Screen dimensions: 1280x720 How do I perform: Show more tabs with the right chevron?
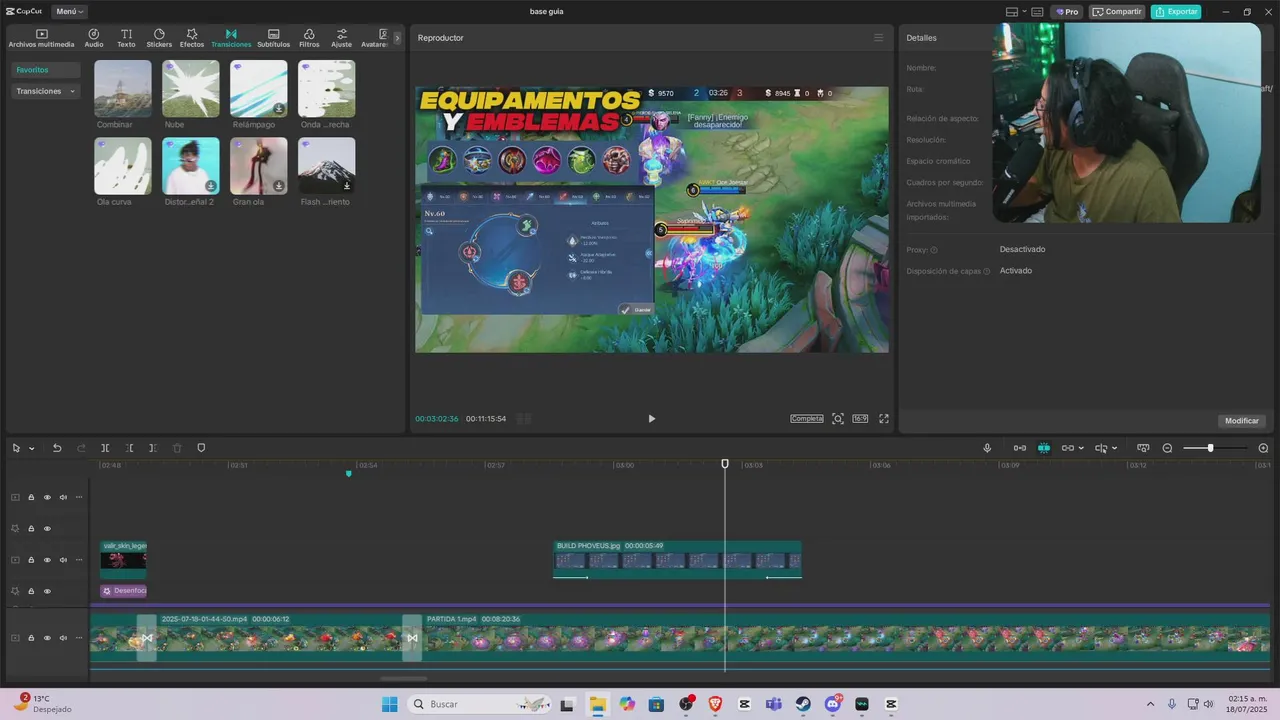point(397,38)
